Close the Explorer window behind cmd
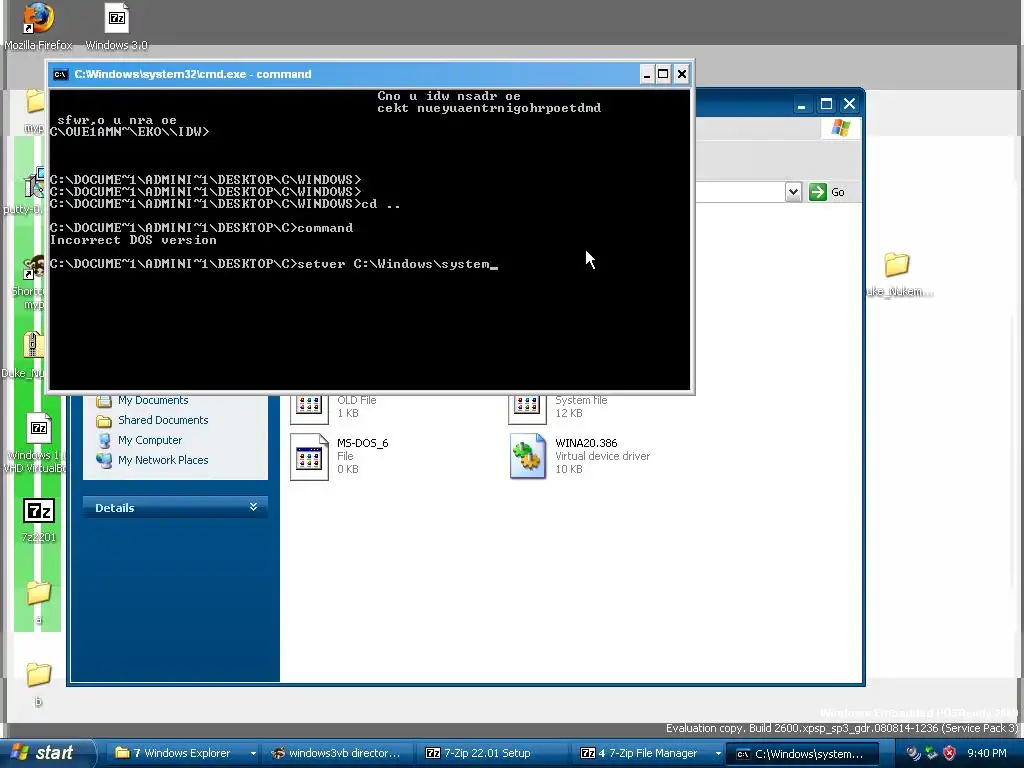Image resolution: width=1024 pixels, height=768 pixels. coord(850,104)
